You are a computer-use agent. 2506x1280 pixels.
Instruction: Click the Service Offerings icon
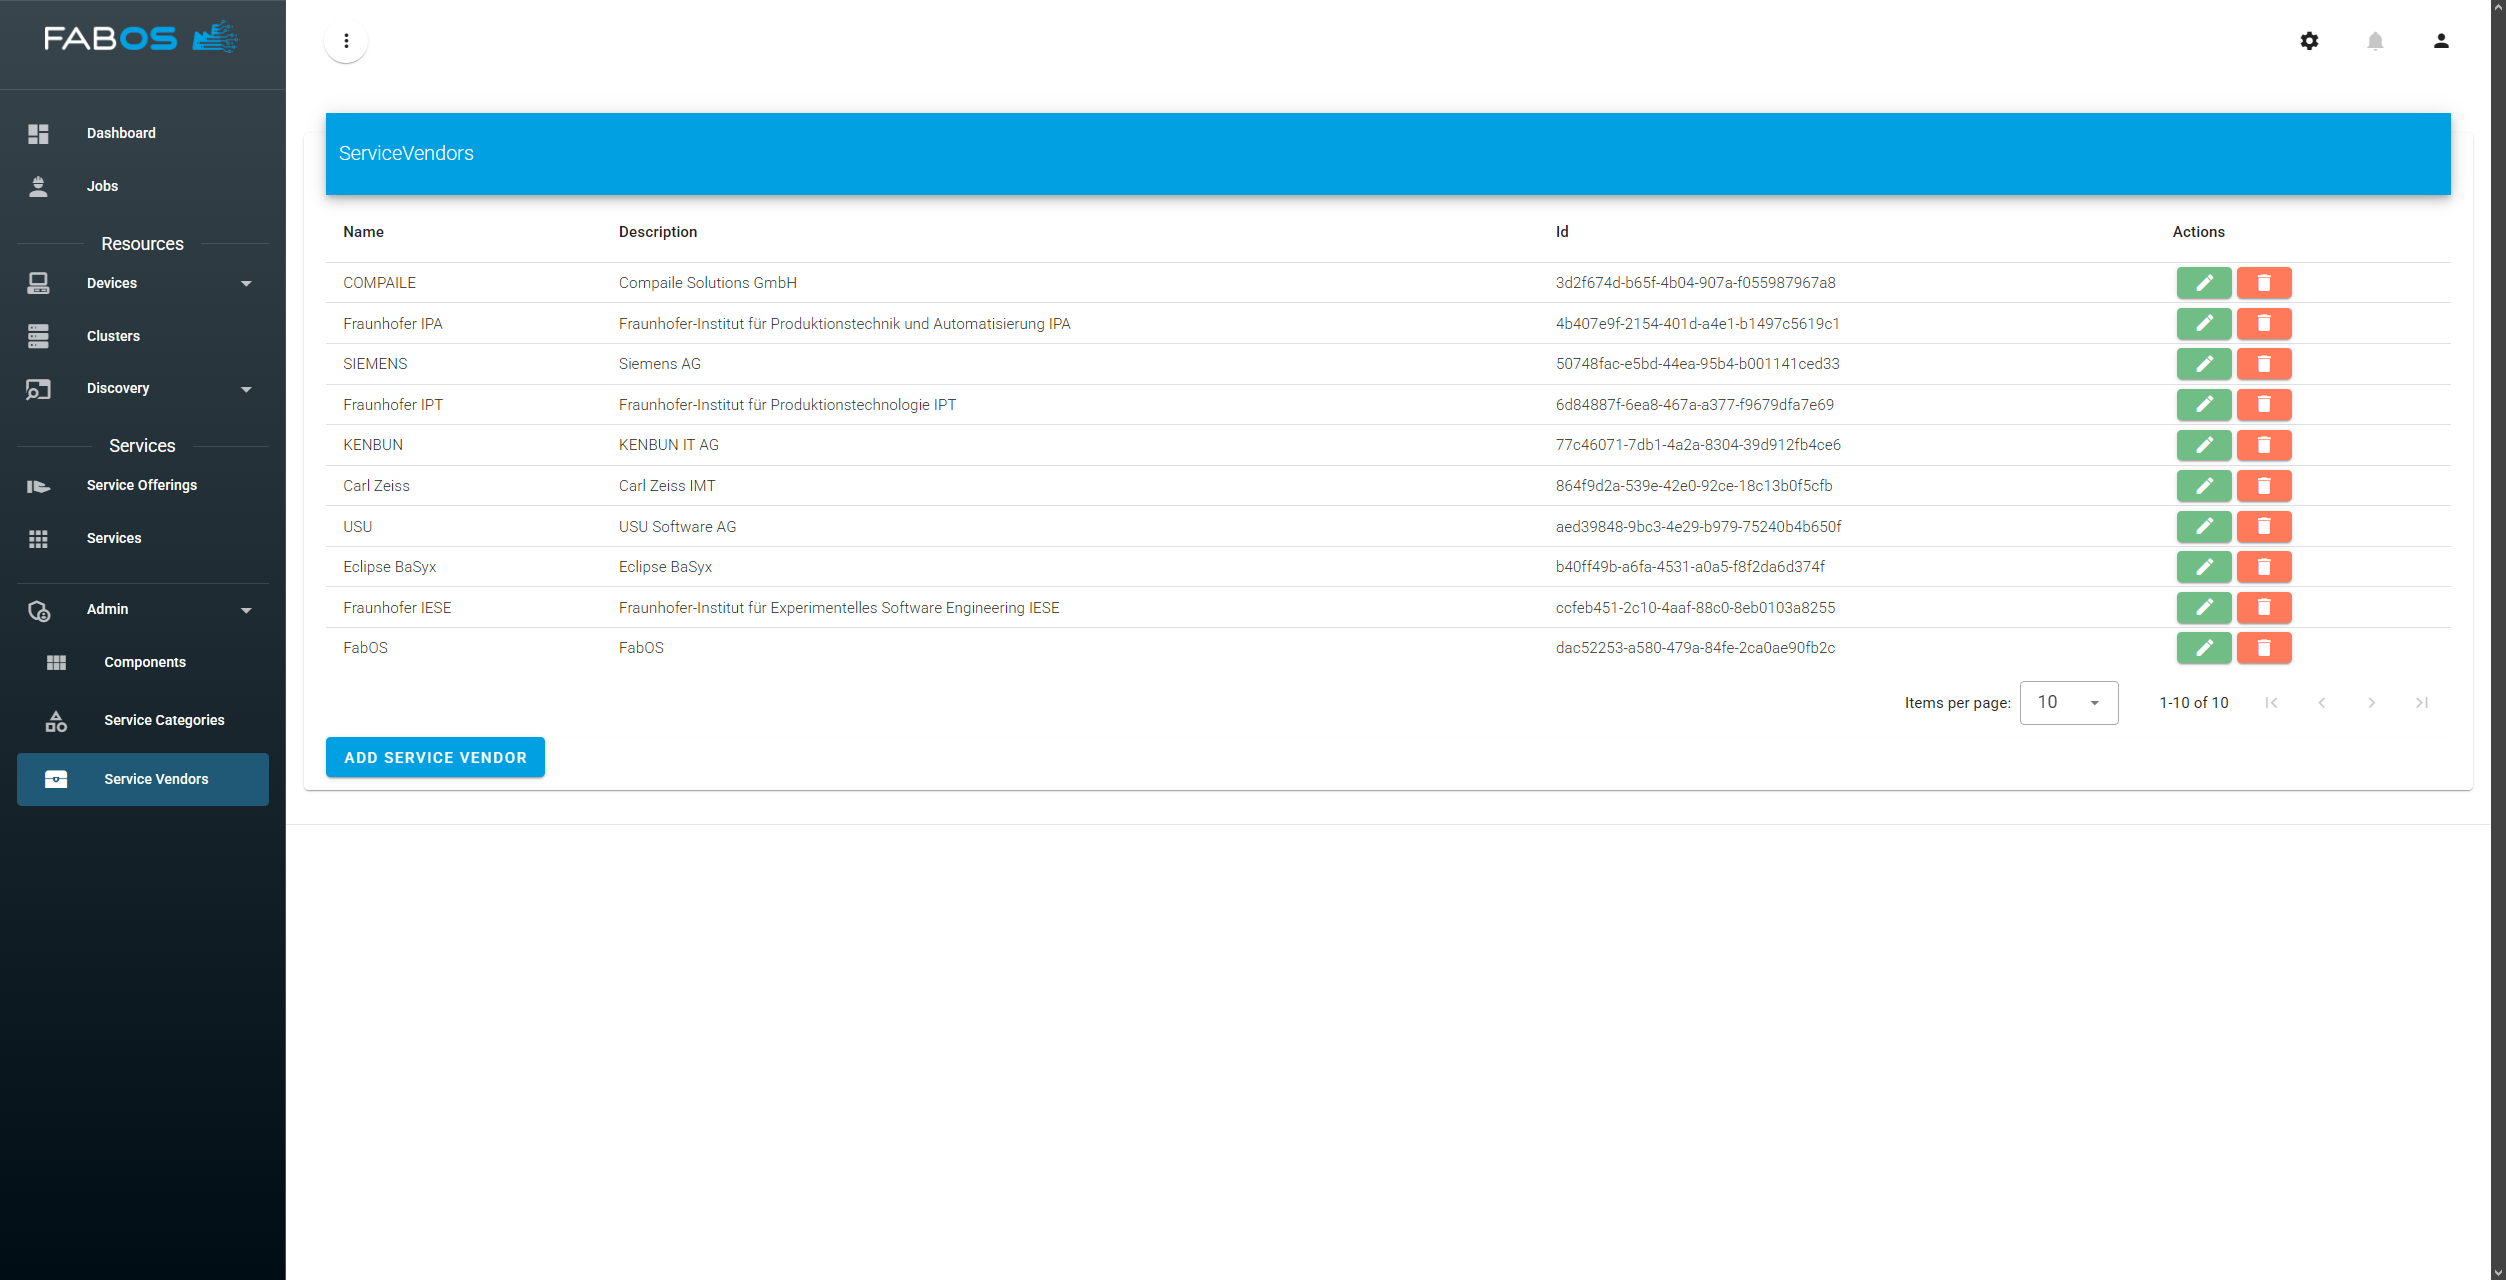coord(39,486)
